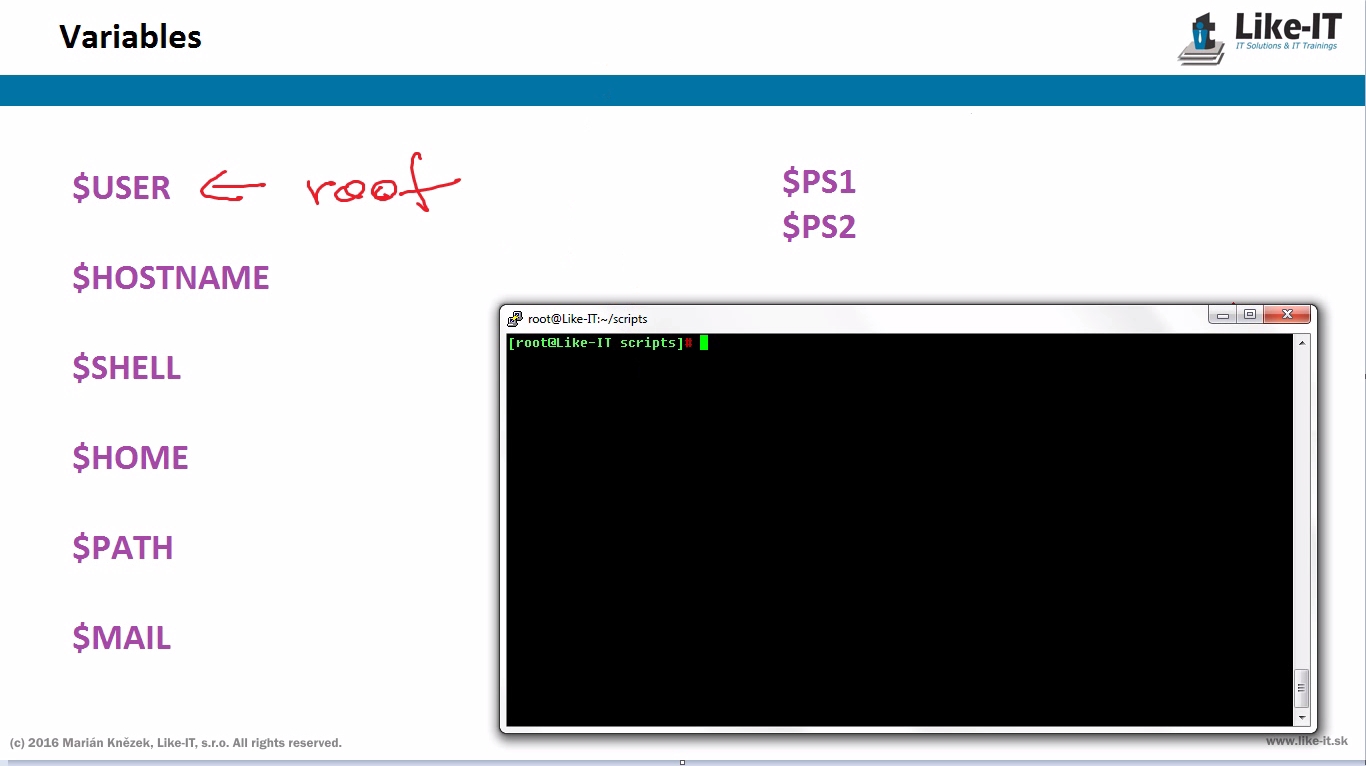The height and width of the screenshot is (766, 1366).
Task: Select the $HOSTNAME variable text
Action: click(x=170, y=278)
